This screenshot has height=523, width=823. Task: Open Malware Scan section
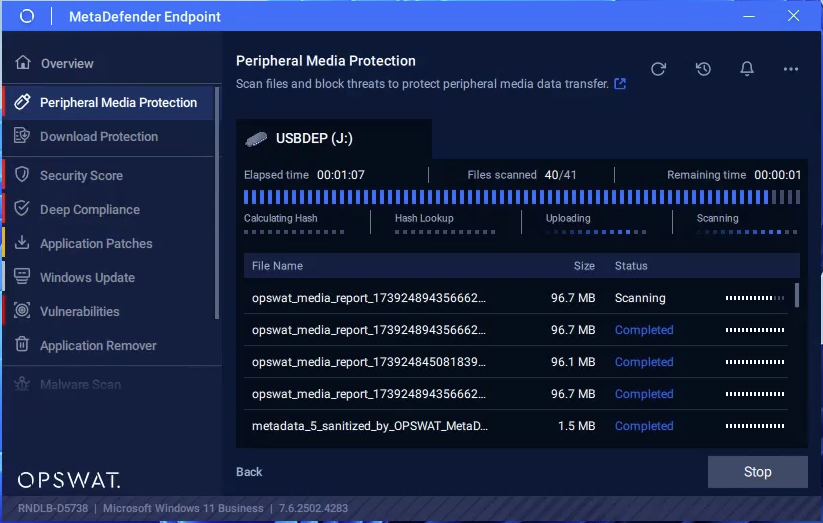(80, 384)
